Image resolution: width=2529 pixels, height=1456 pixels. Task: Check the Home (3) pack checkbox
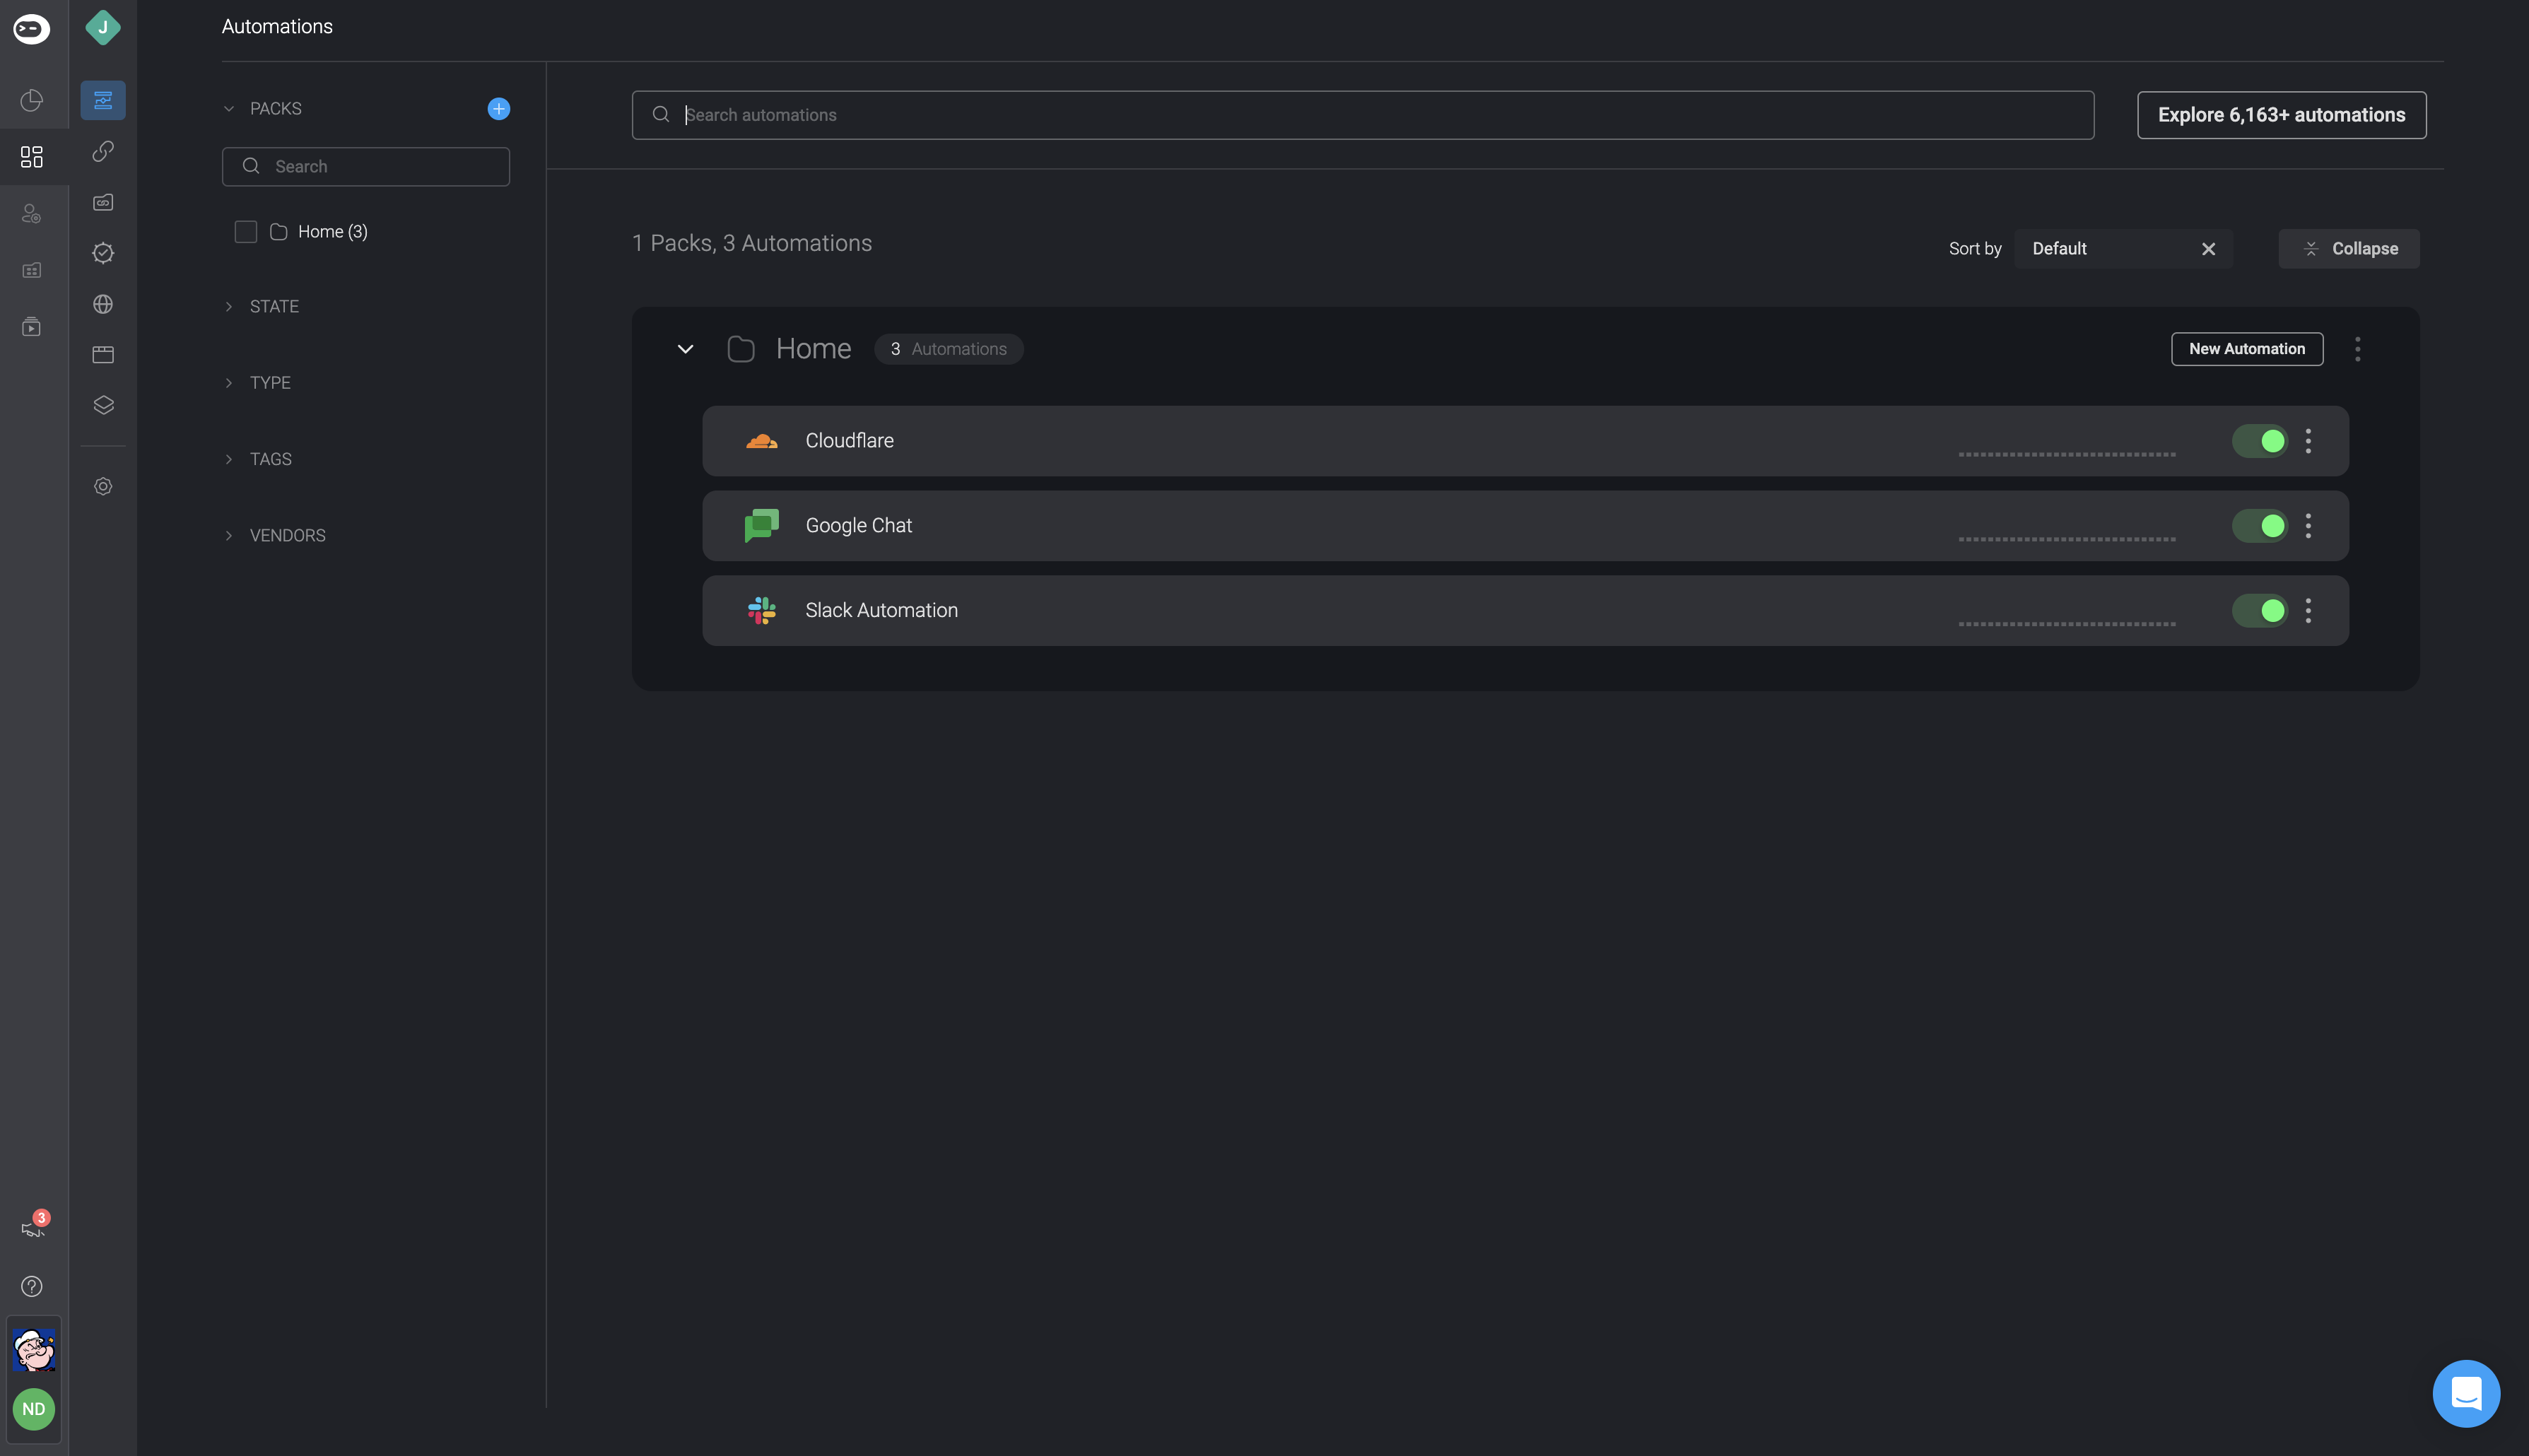246,232
